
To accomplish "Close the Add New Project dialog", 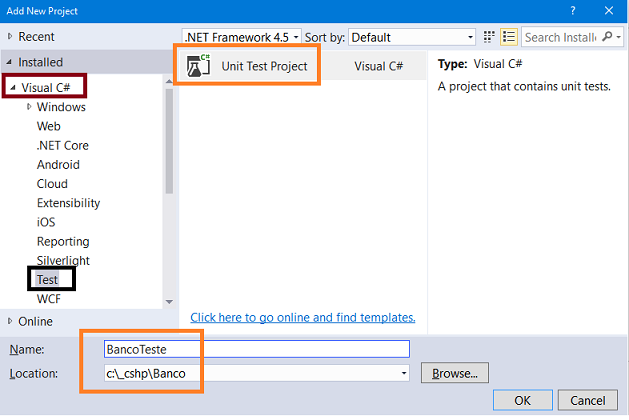I will coord(609,10).
